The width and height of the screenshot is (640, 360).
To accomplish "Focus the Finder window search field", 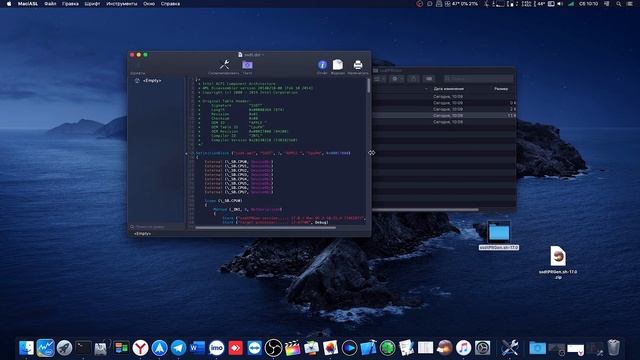I will coord(479,78).
